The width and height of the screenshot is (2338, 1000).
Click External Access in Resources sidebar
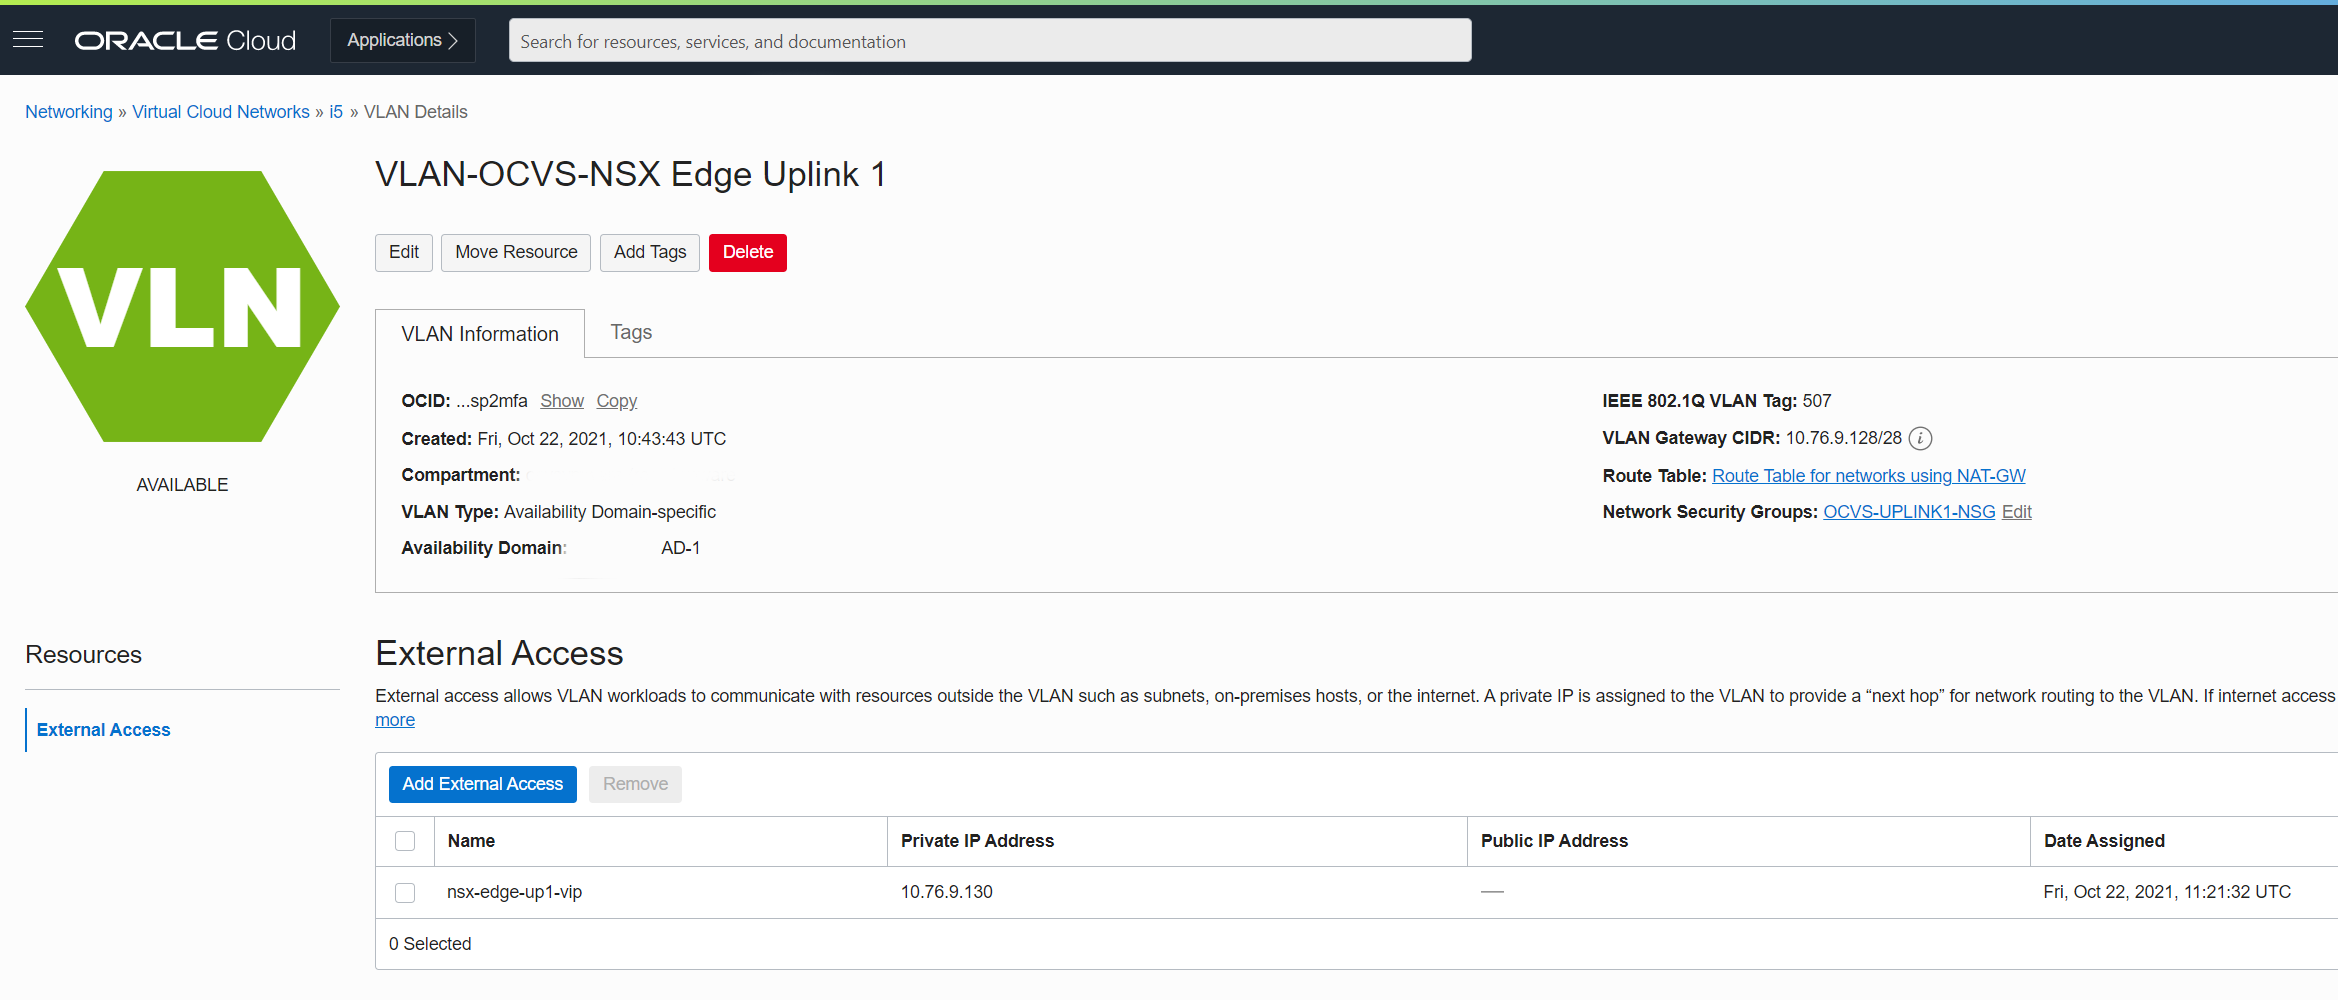click(x=104, y=730)
